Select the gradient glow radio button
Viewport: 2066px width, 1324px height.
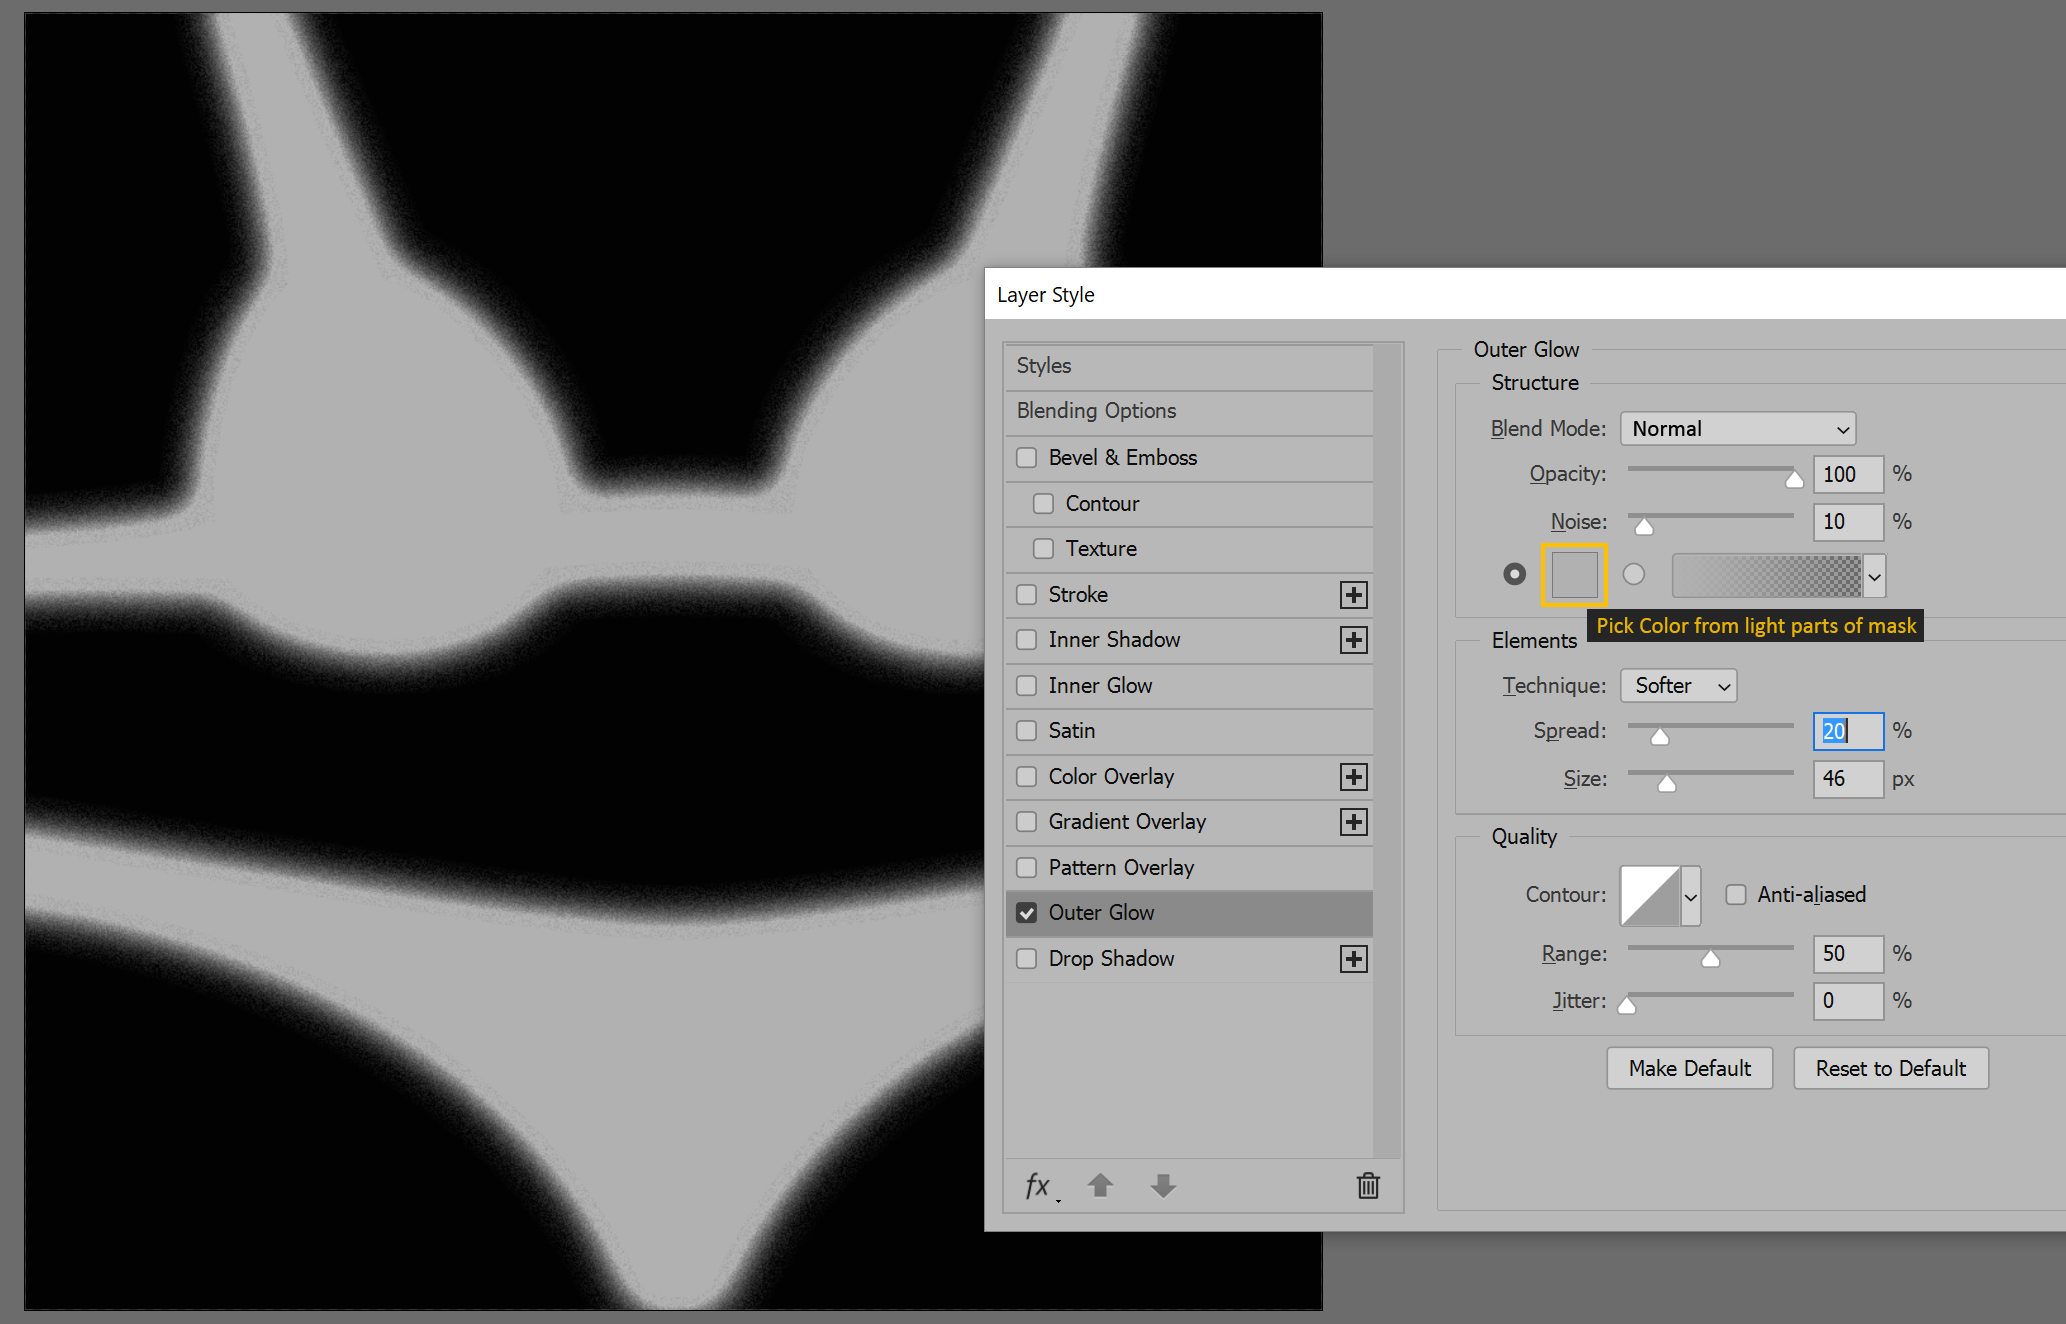pyautogui.click(x=1634, y=574)
